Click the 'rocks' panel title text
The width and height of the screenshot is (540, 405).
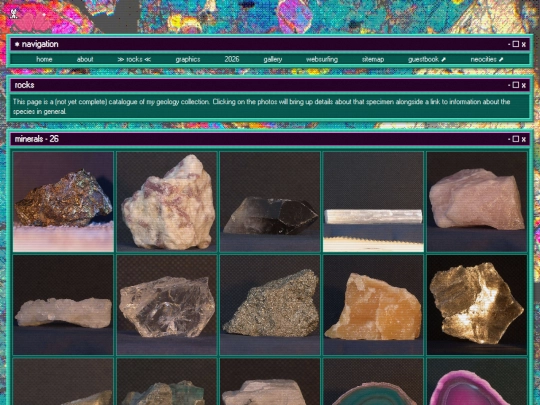pos(24,85)
